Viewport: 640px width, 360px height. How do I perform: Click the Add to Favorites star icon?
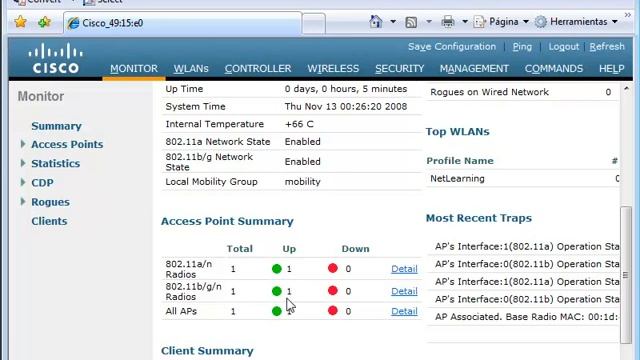tap(44, 22)
